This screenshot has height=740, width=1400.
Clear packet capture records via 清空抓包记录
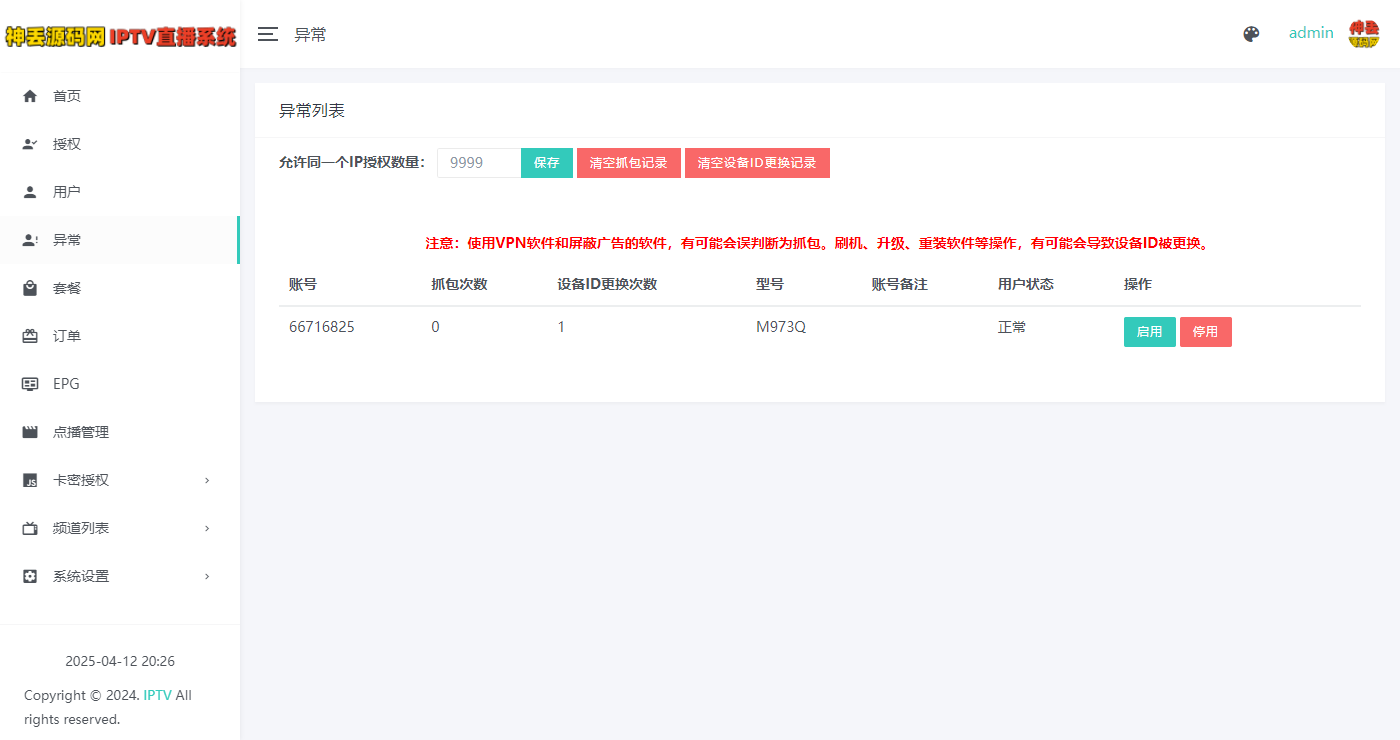[x=629, y=162]
